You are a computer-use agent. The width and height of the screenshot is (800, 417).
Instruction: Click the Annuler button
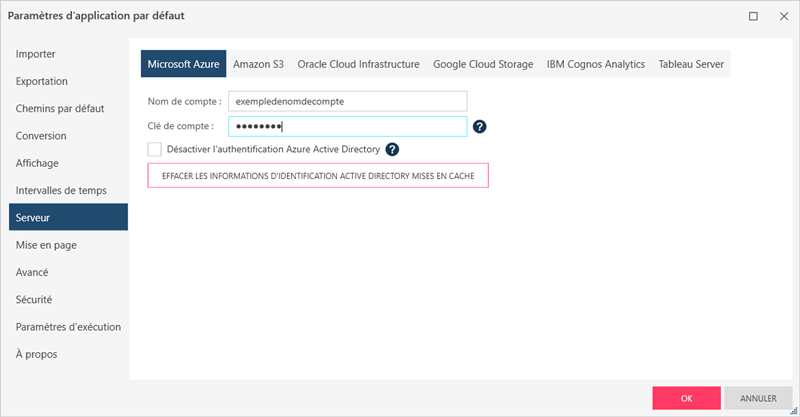coord(758,397)
